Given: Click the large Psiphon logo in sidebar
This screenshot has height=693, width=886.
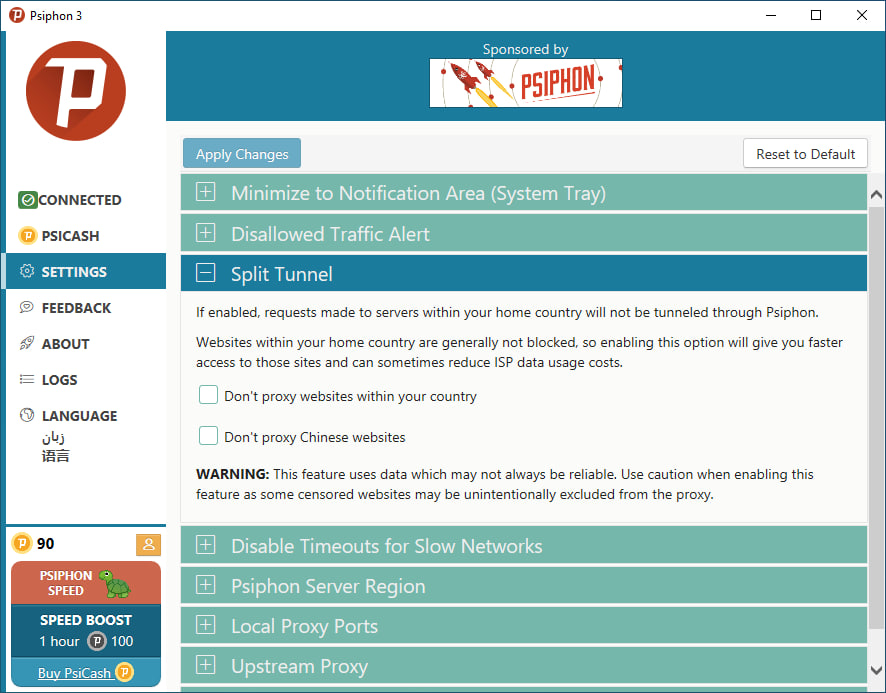Looking at the screenshot, I should (76, 91).
